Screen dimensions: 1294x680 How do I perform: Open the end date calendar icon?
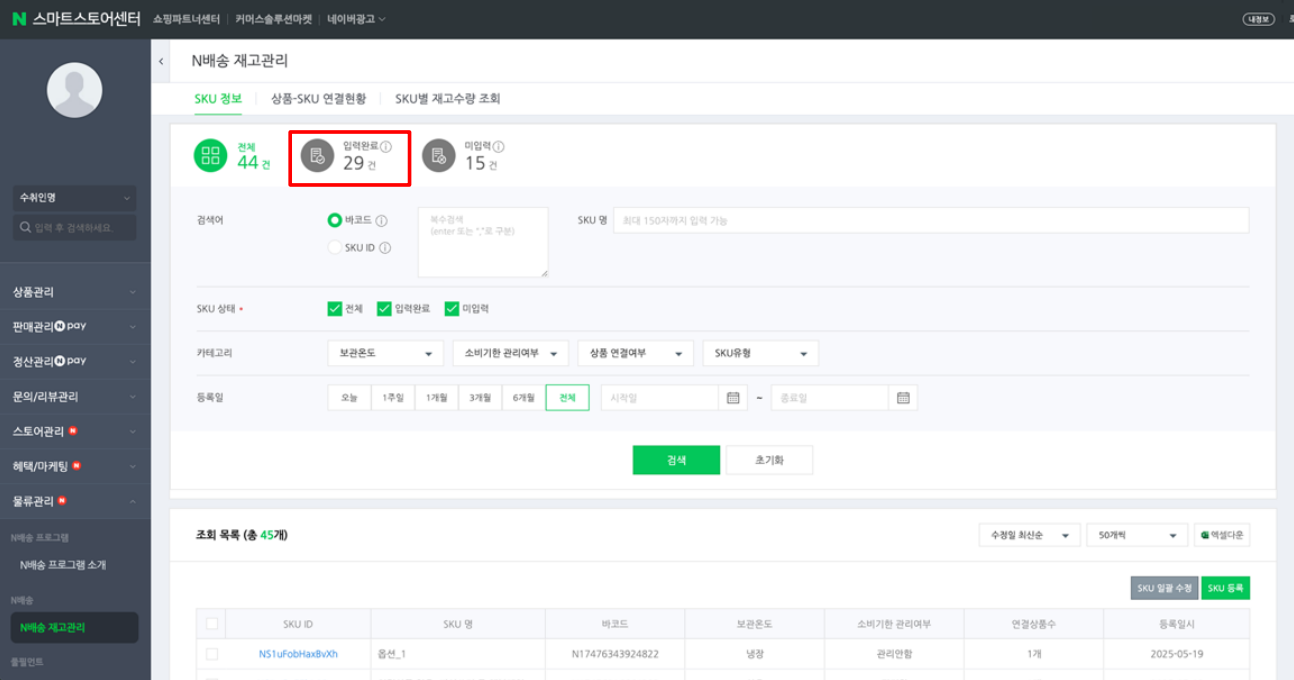[x=903, y=398]
